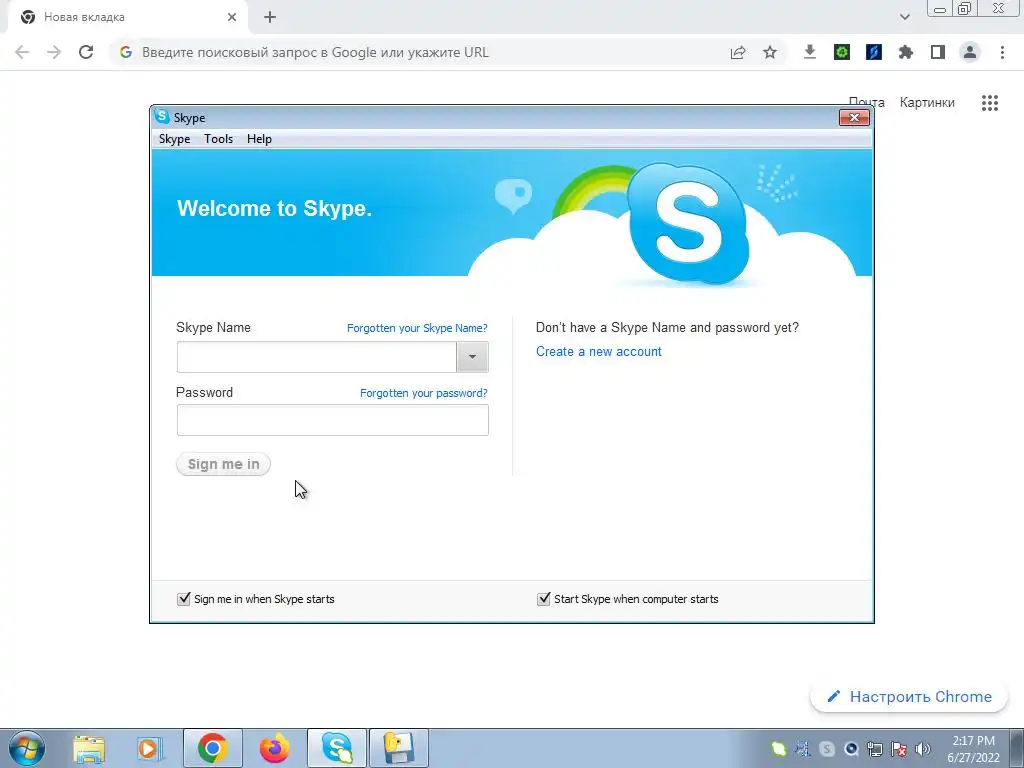Click Настроить Chrome button
Screen dimensions: 1024x768
coord(910,697)
